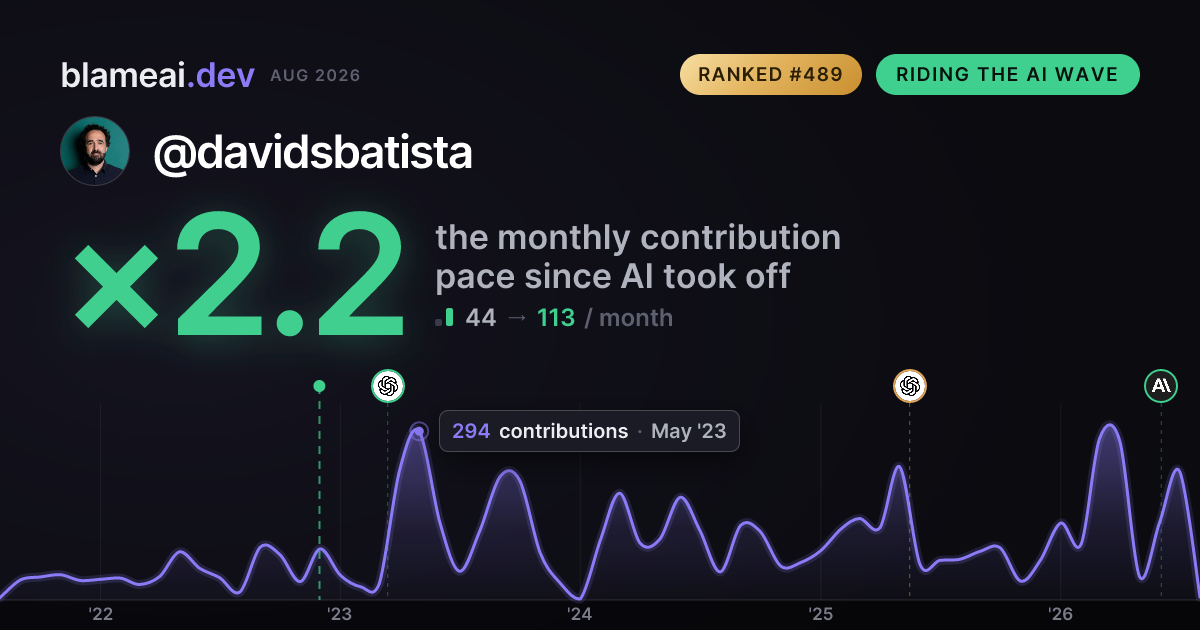This screenshot has width=1200, height=630.
Task: Click the RIDING THE AI WAVE badge
Action: [x=1008, y=75]
